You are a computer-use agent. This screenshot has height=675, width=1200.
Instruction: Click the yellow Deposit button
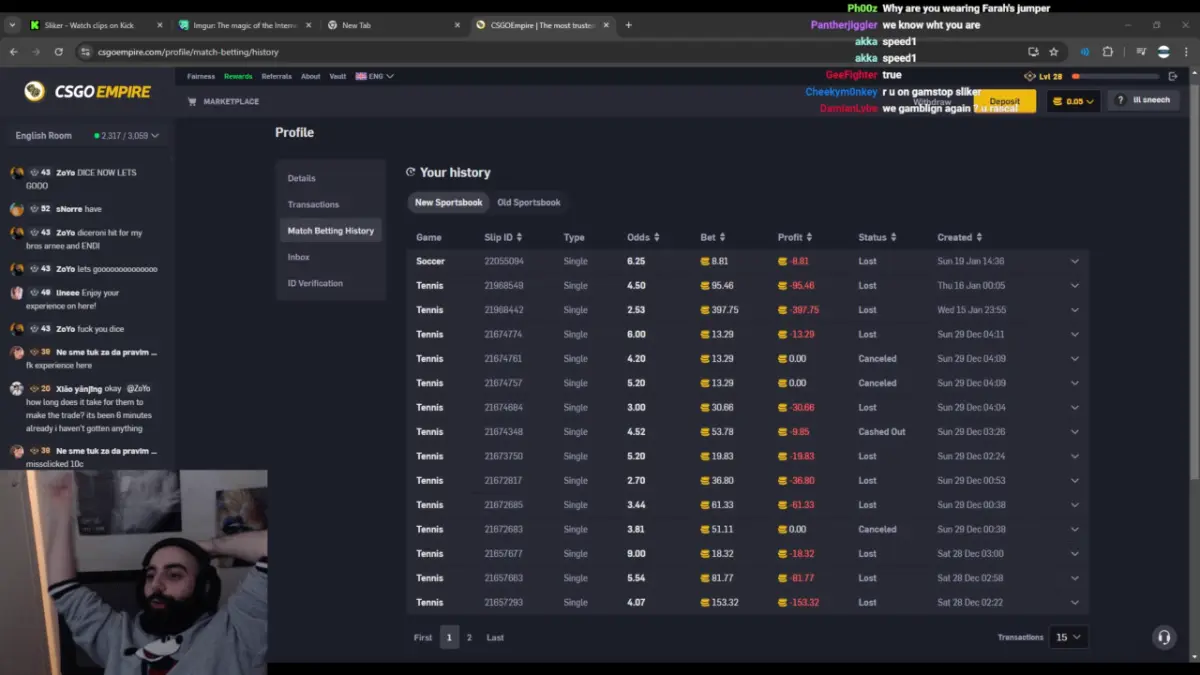[x=1004, y=101]
